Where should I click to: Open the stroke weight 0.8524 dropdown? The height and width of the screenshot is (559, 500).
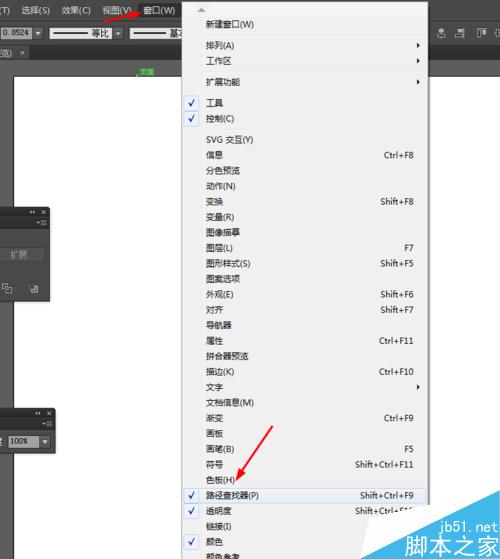[x=38, y=34]
